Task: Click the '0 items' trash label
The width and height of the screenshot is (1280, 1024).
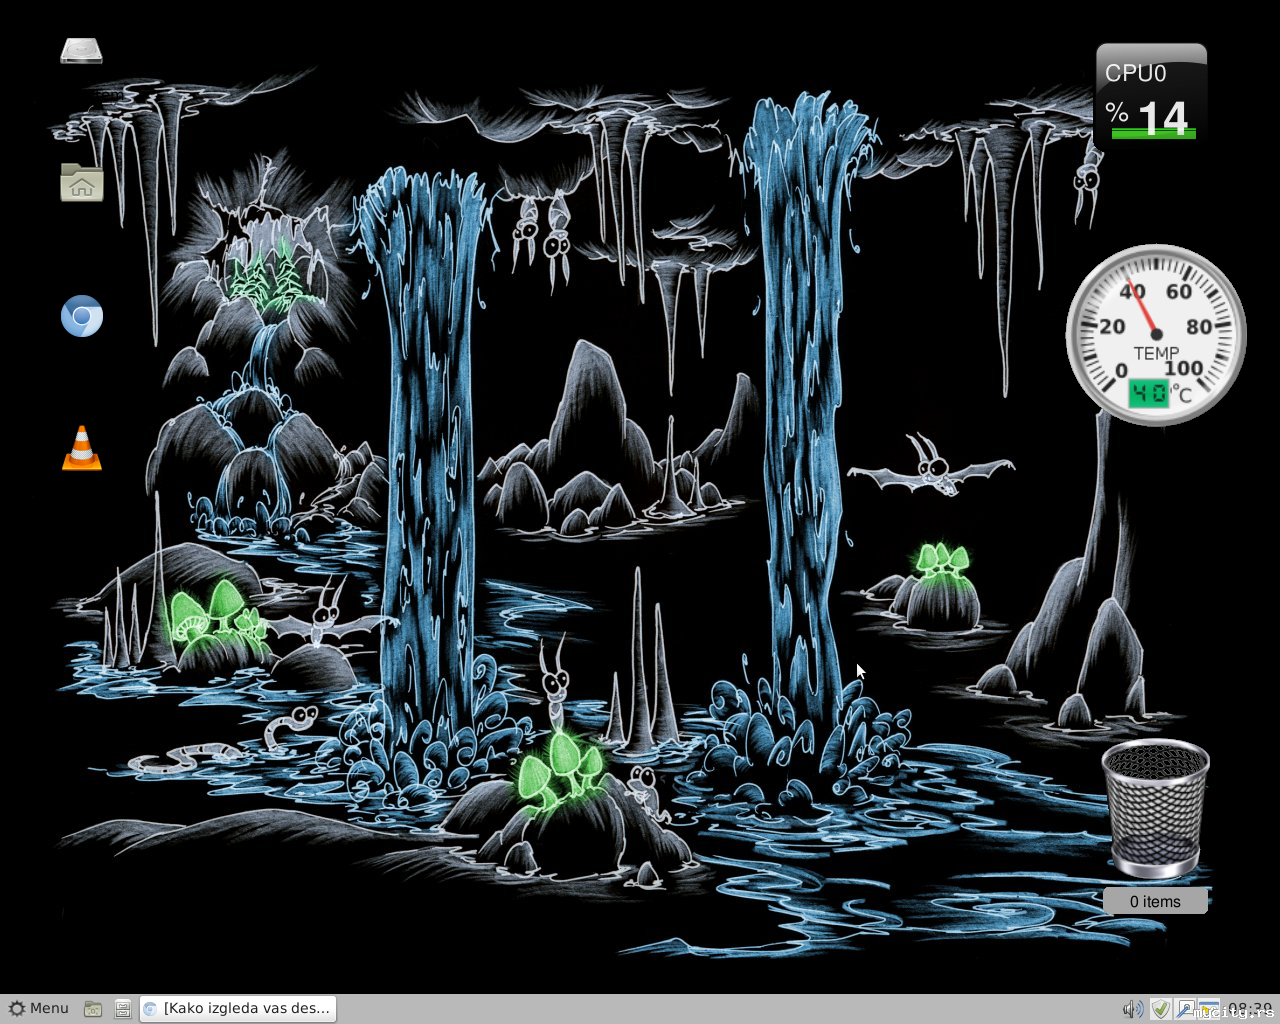Action: pyautogui.click(x=1155, y=901)
